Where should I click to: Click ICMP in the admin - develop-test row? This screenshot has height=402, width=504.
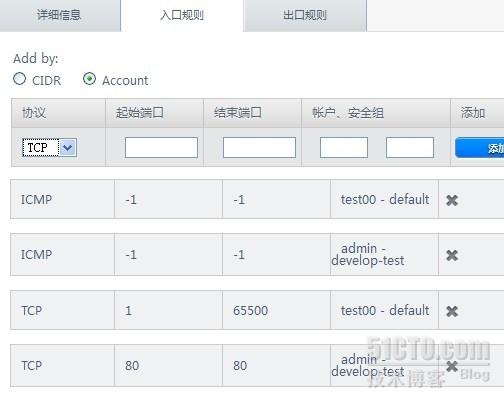tap(36, 255)
